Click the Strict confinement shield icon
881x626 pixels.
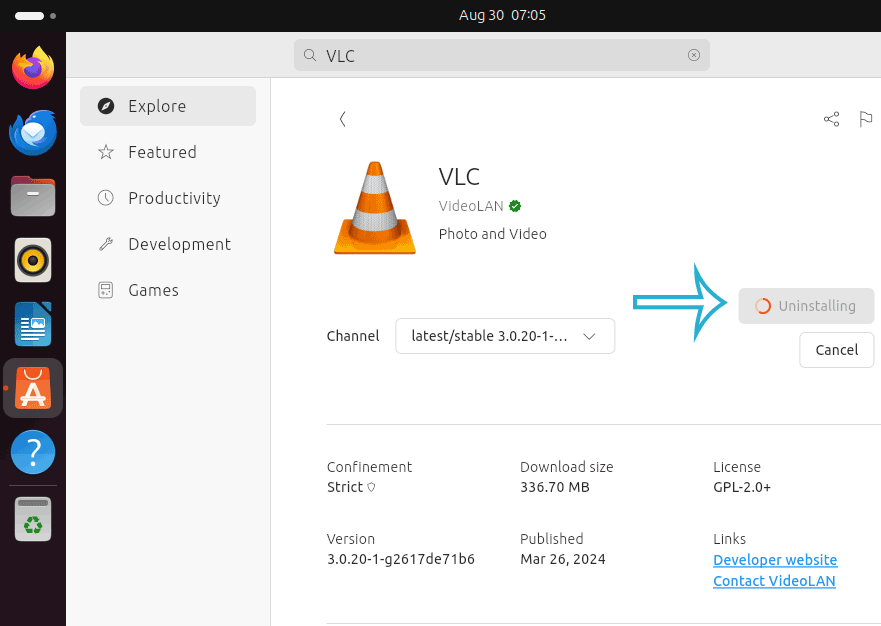[371, 487]
